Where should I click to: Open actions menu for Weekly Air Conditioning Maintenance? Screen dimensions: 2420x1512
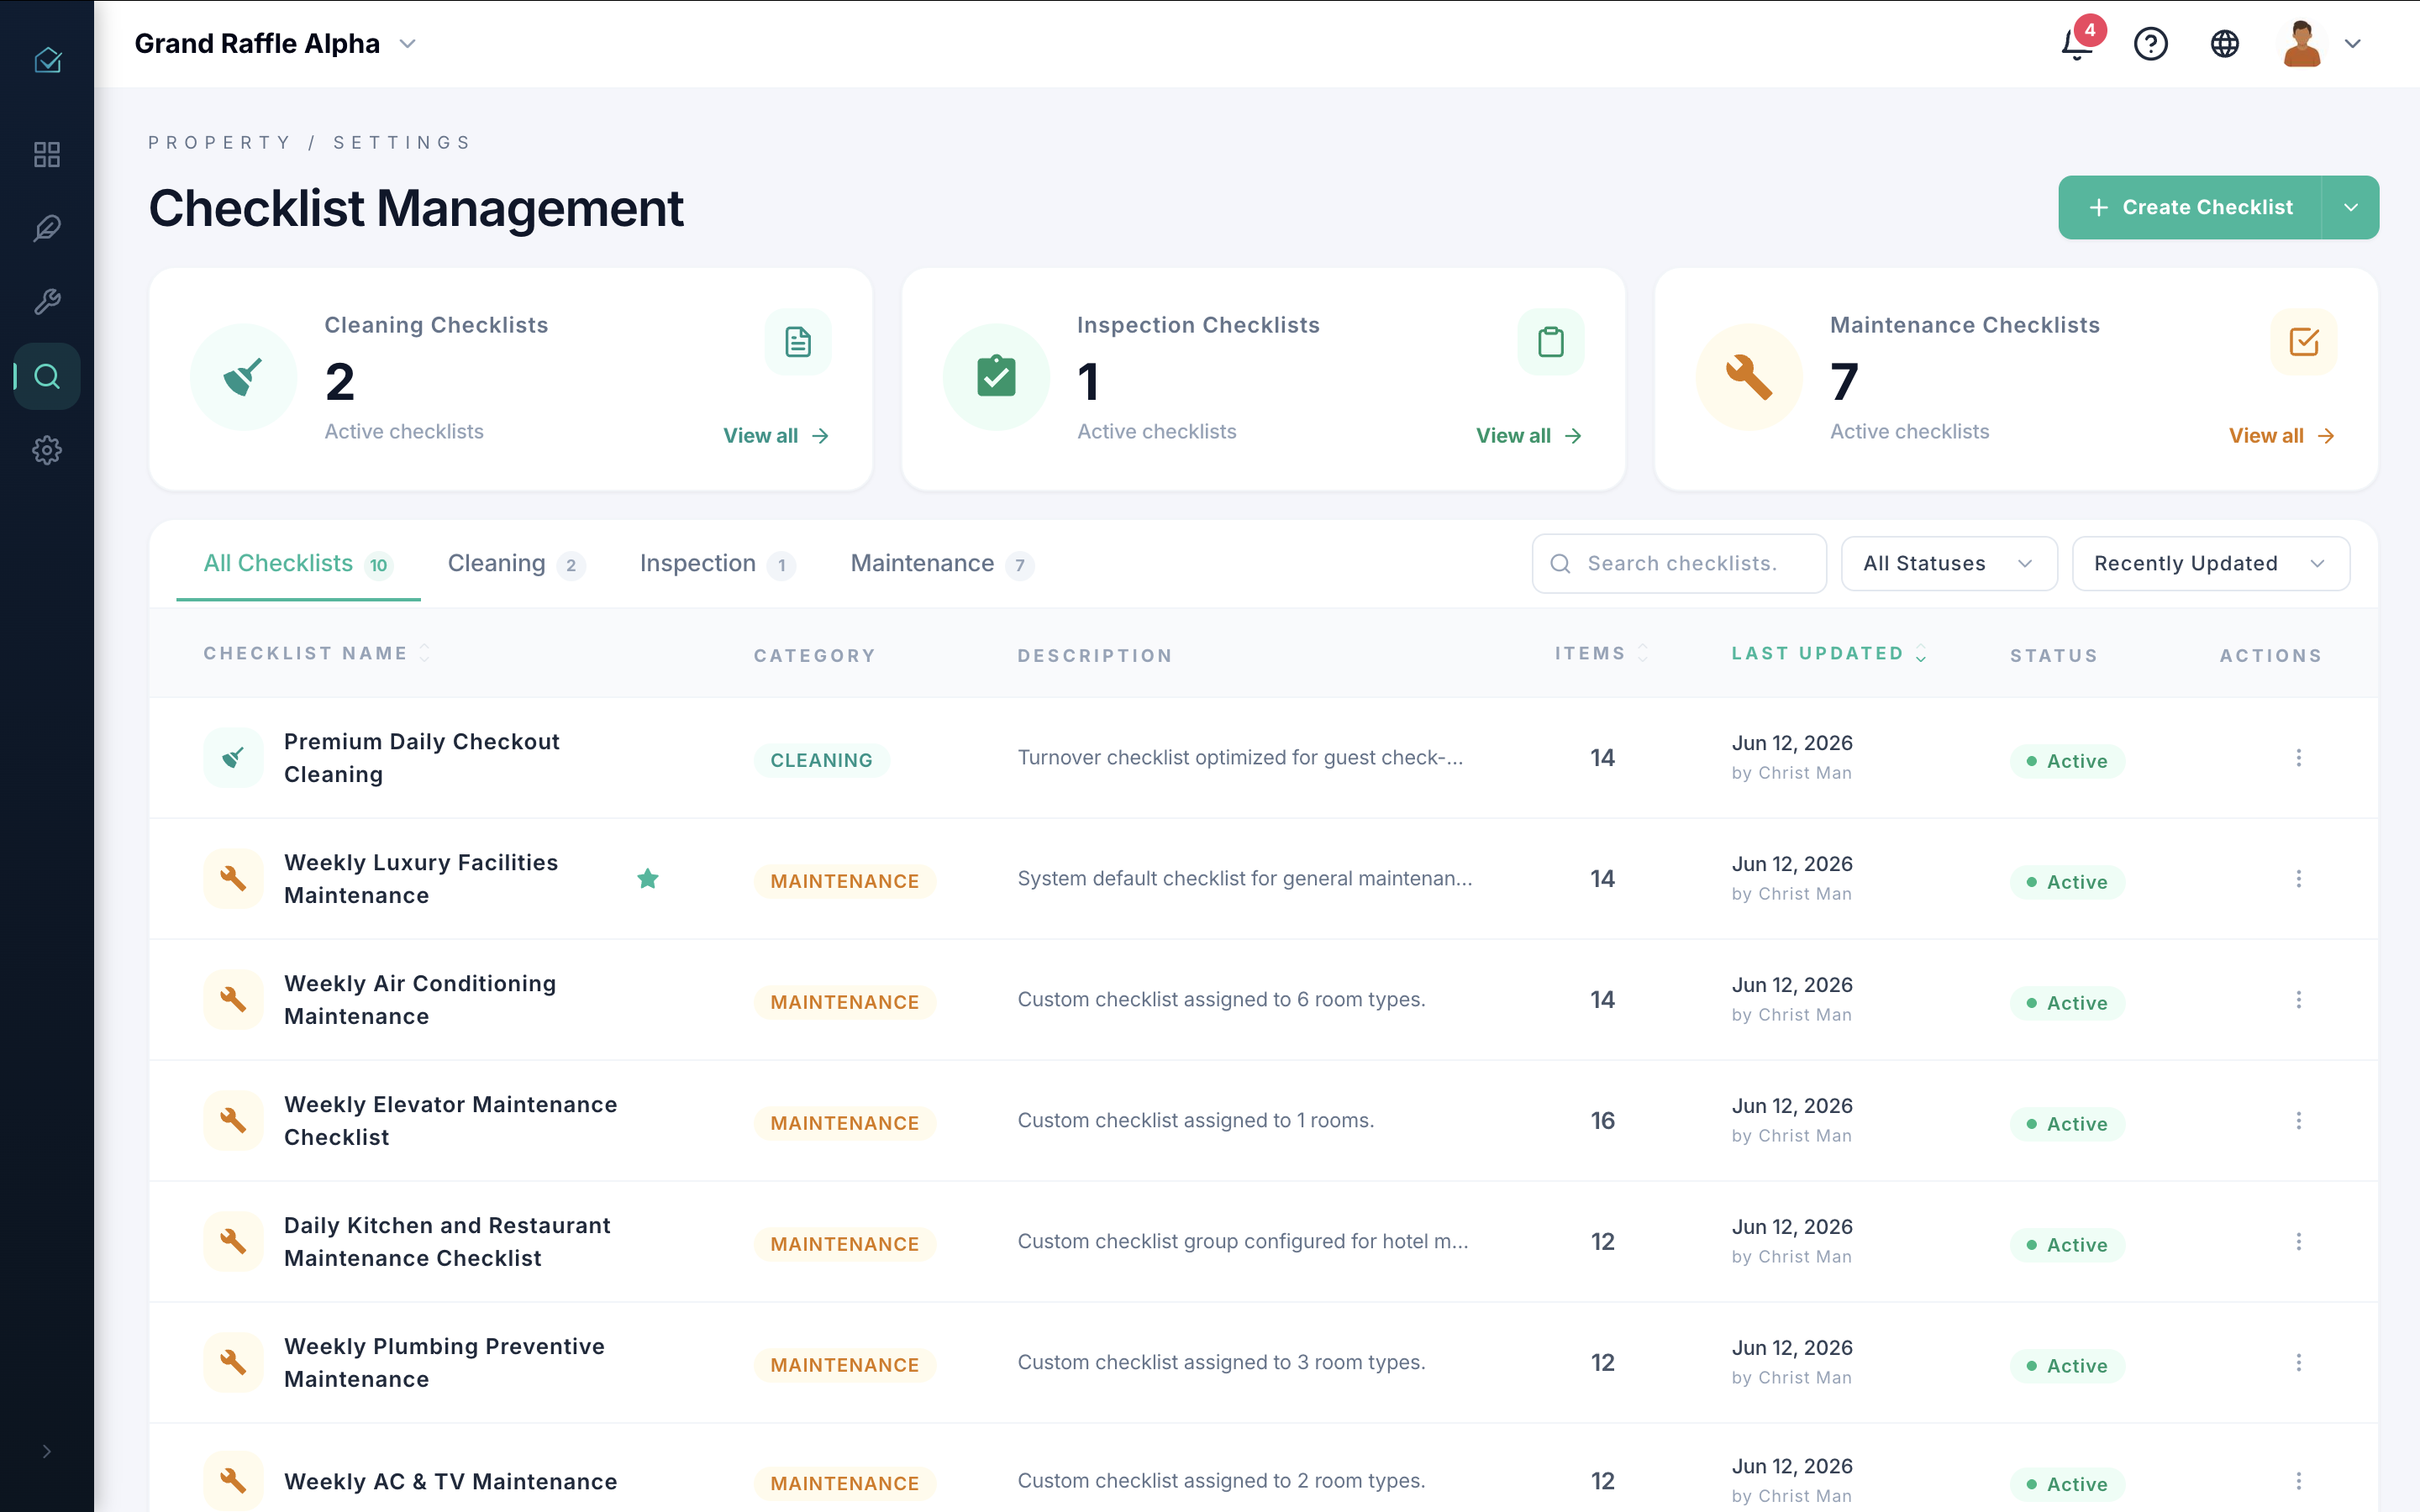tap(2298, 1000)
